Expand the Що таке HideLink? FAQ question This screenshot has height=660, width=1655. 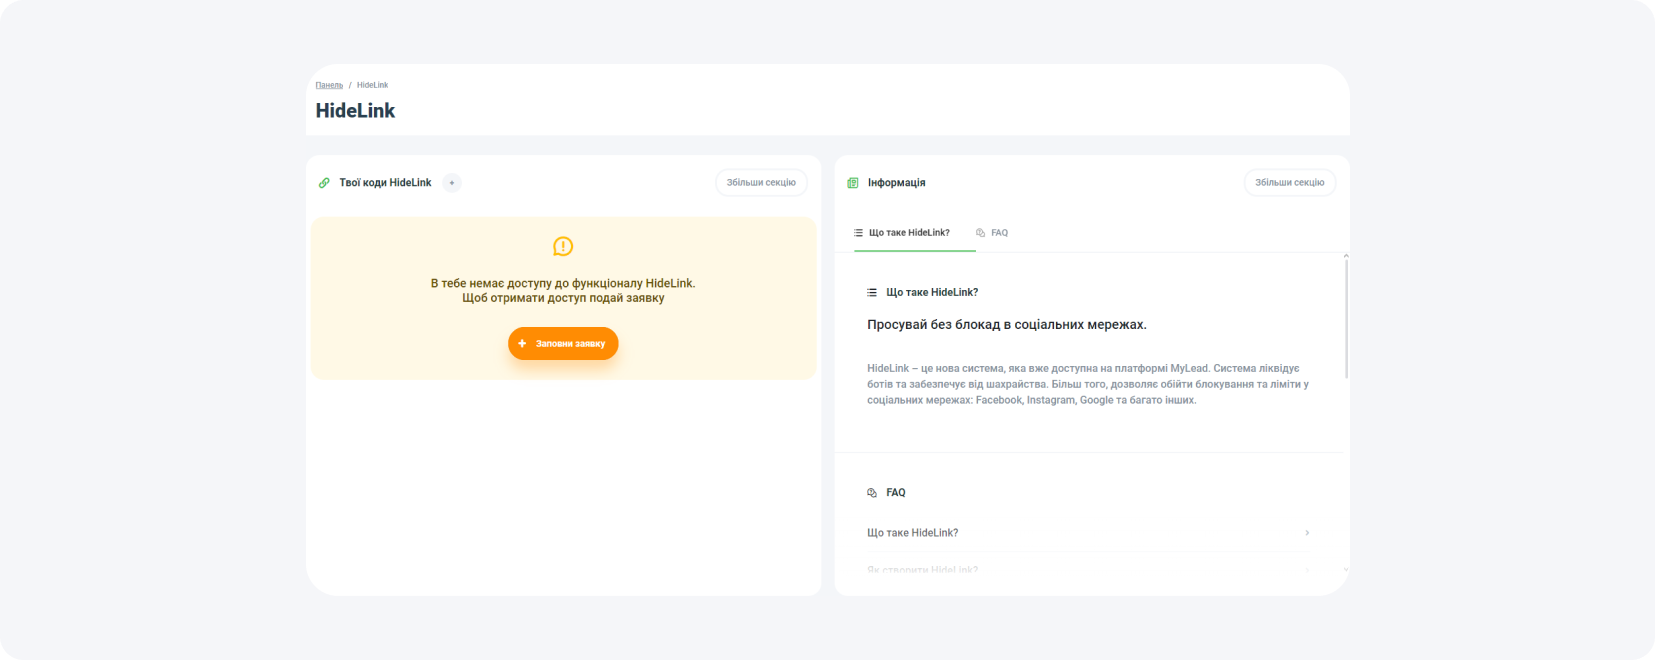click(912, 533)
